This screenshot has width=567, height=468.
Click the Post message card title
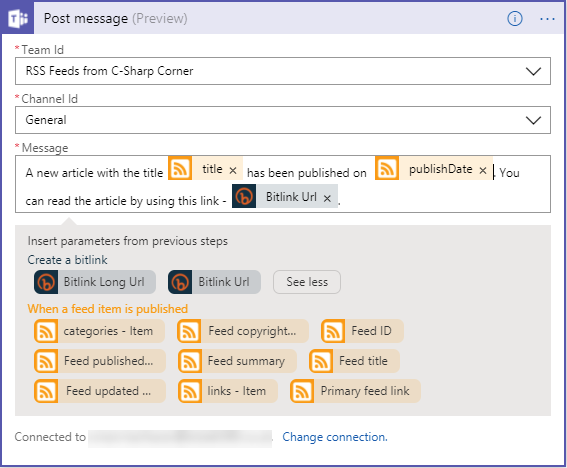pyautogui.click(x=116, y=18)
